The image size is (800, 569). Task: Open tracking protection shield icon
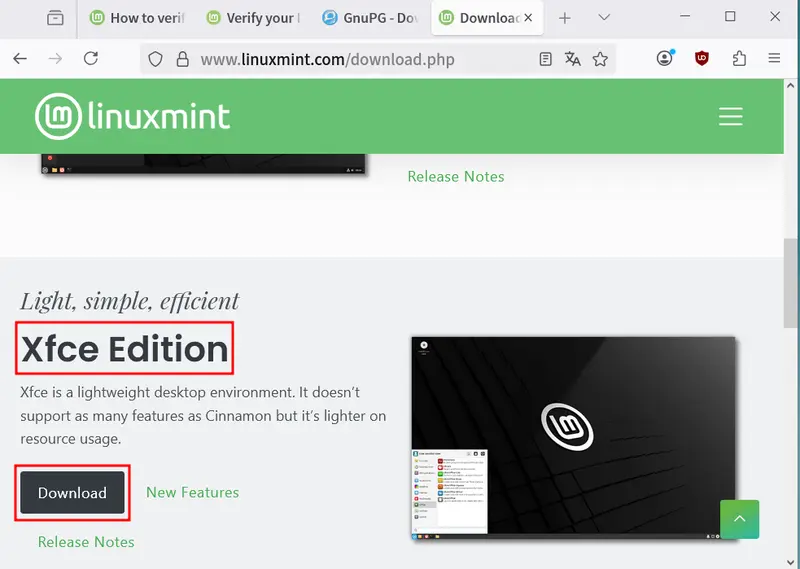155,59
